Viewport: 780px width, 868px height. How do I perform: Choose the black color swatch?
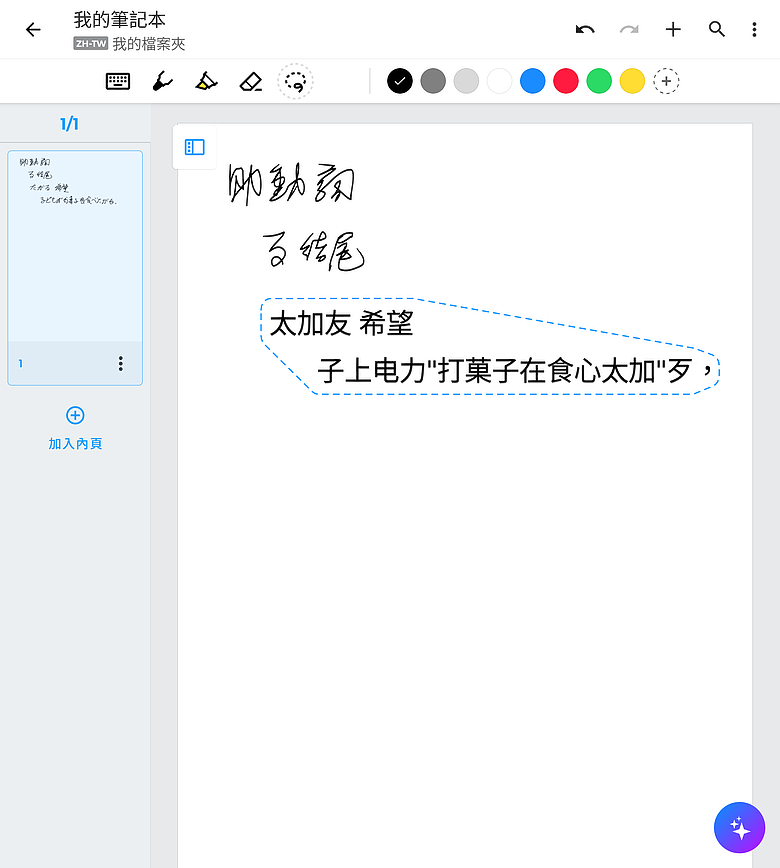(x=400, y=81)
